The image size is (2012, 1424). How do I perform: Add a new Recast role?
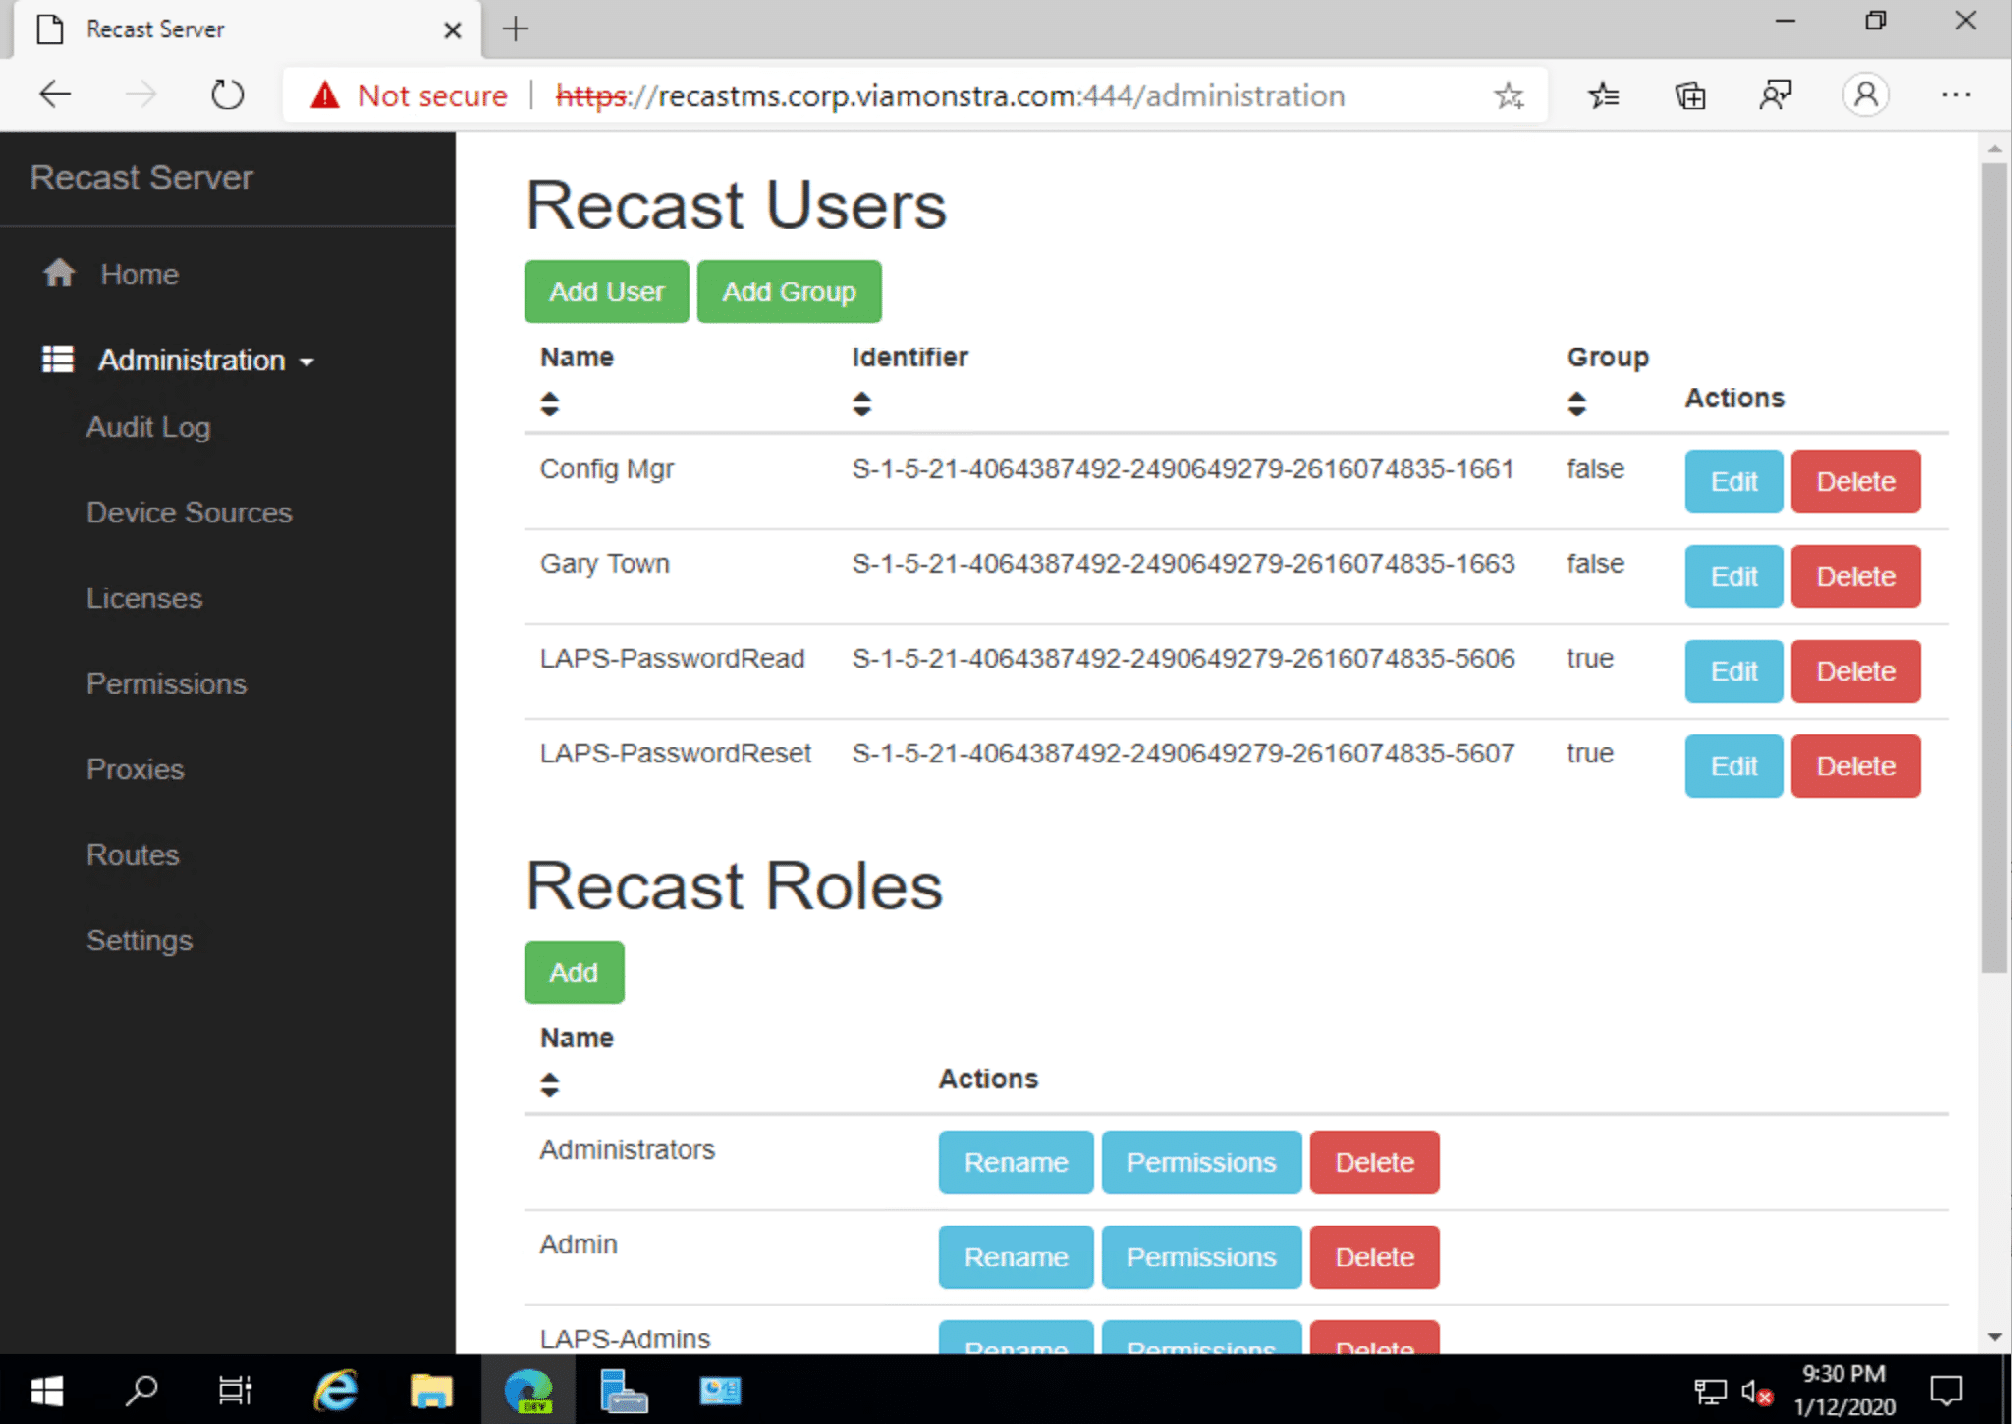574,972
